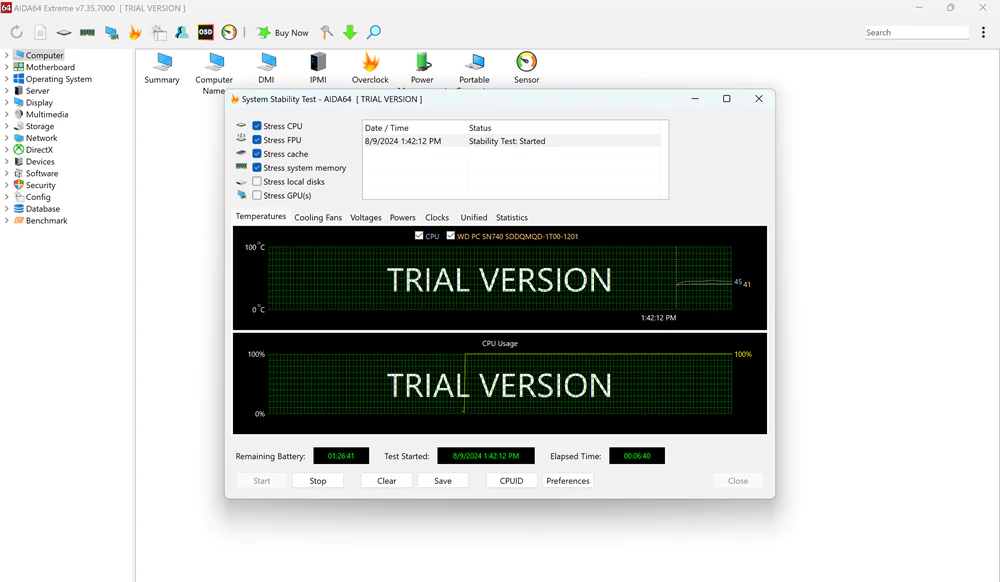The width and height of the screenshot is (1000, 582).
Task: Open the SensorPanel gauge toolbar icon
Action: [x=229, y=32]
